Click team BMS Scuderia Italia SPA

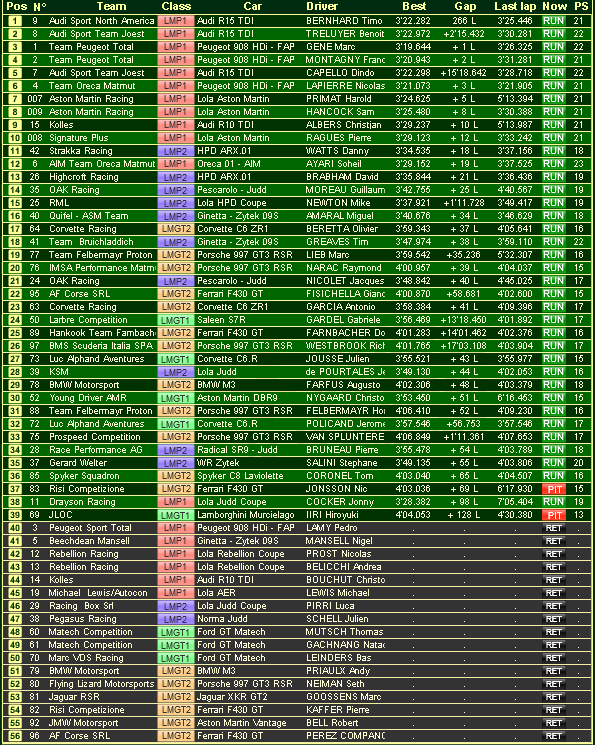pos(101,346)
